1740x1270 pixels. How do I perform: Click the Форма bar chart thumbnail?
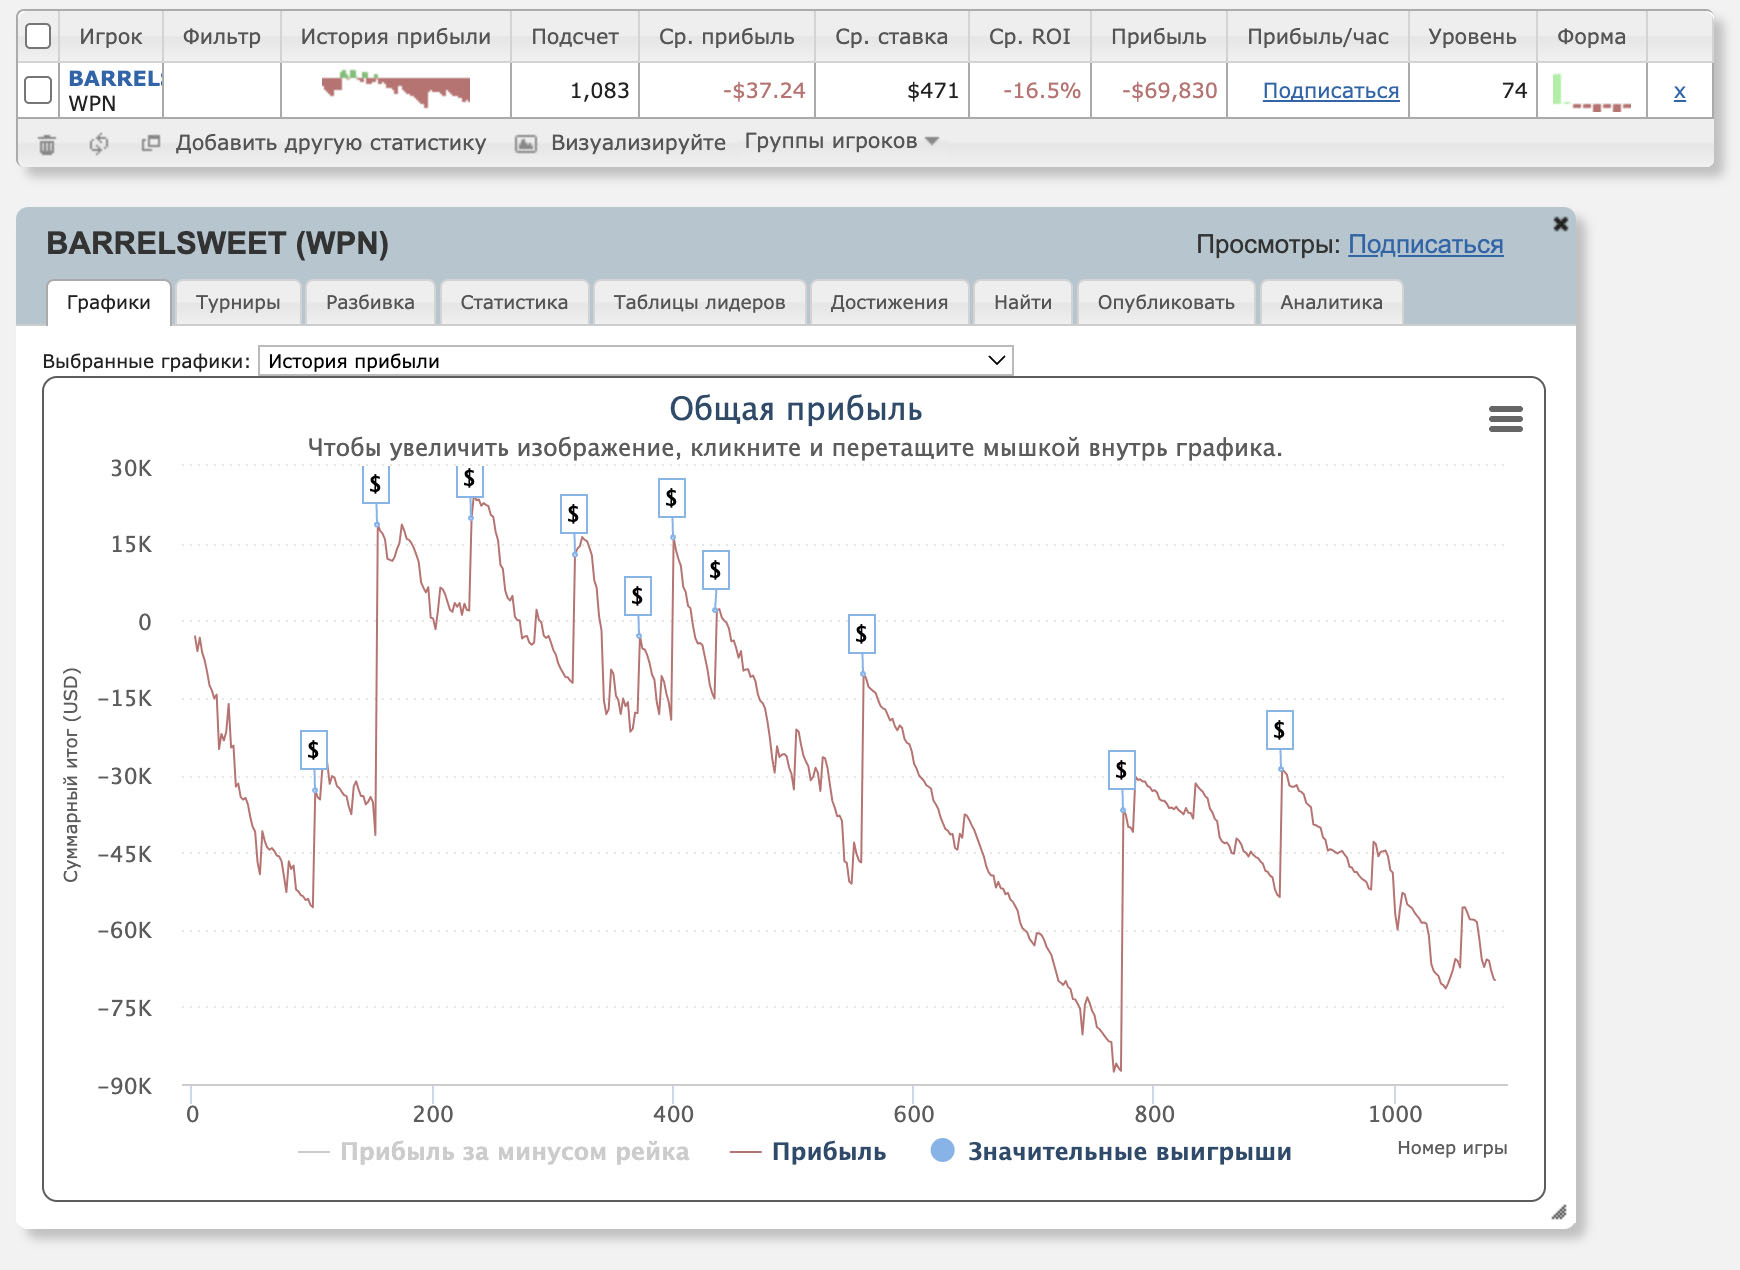(1591, 91)
